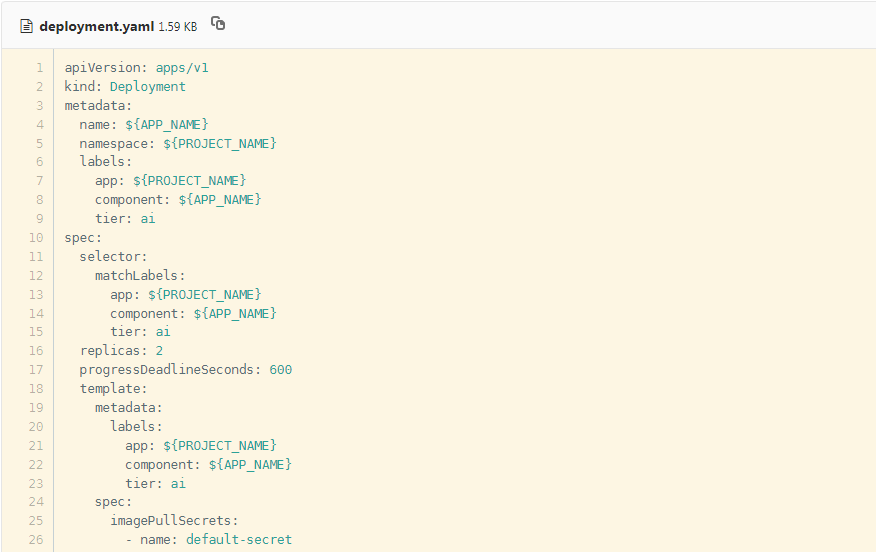
Task: Click the 600 value on line 17
Action: [280, 370]
